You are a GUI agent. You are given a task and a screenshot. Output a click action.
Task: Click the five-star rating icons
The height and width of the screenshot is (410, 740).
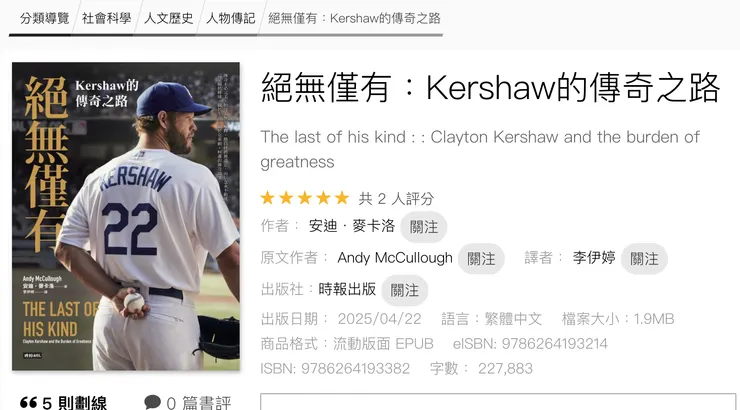pyautogui.click(x=305, y=198)
